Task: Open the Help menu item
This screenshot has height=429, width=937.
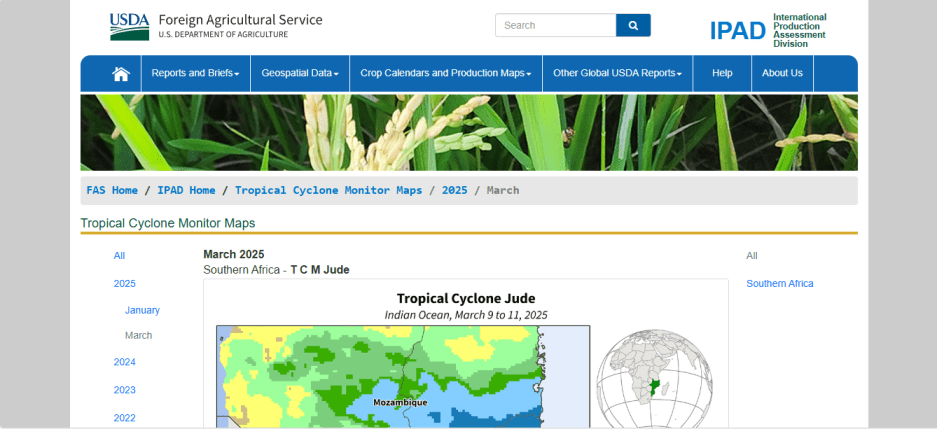Action: (x=722, y=73)
